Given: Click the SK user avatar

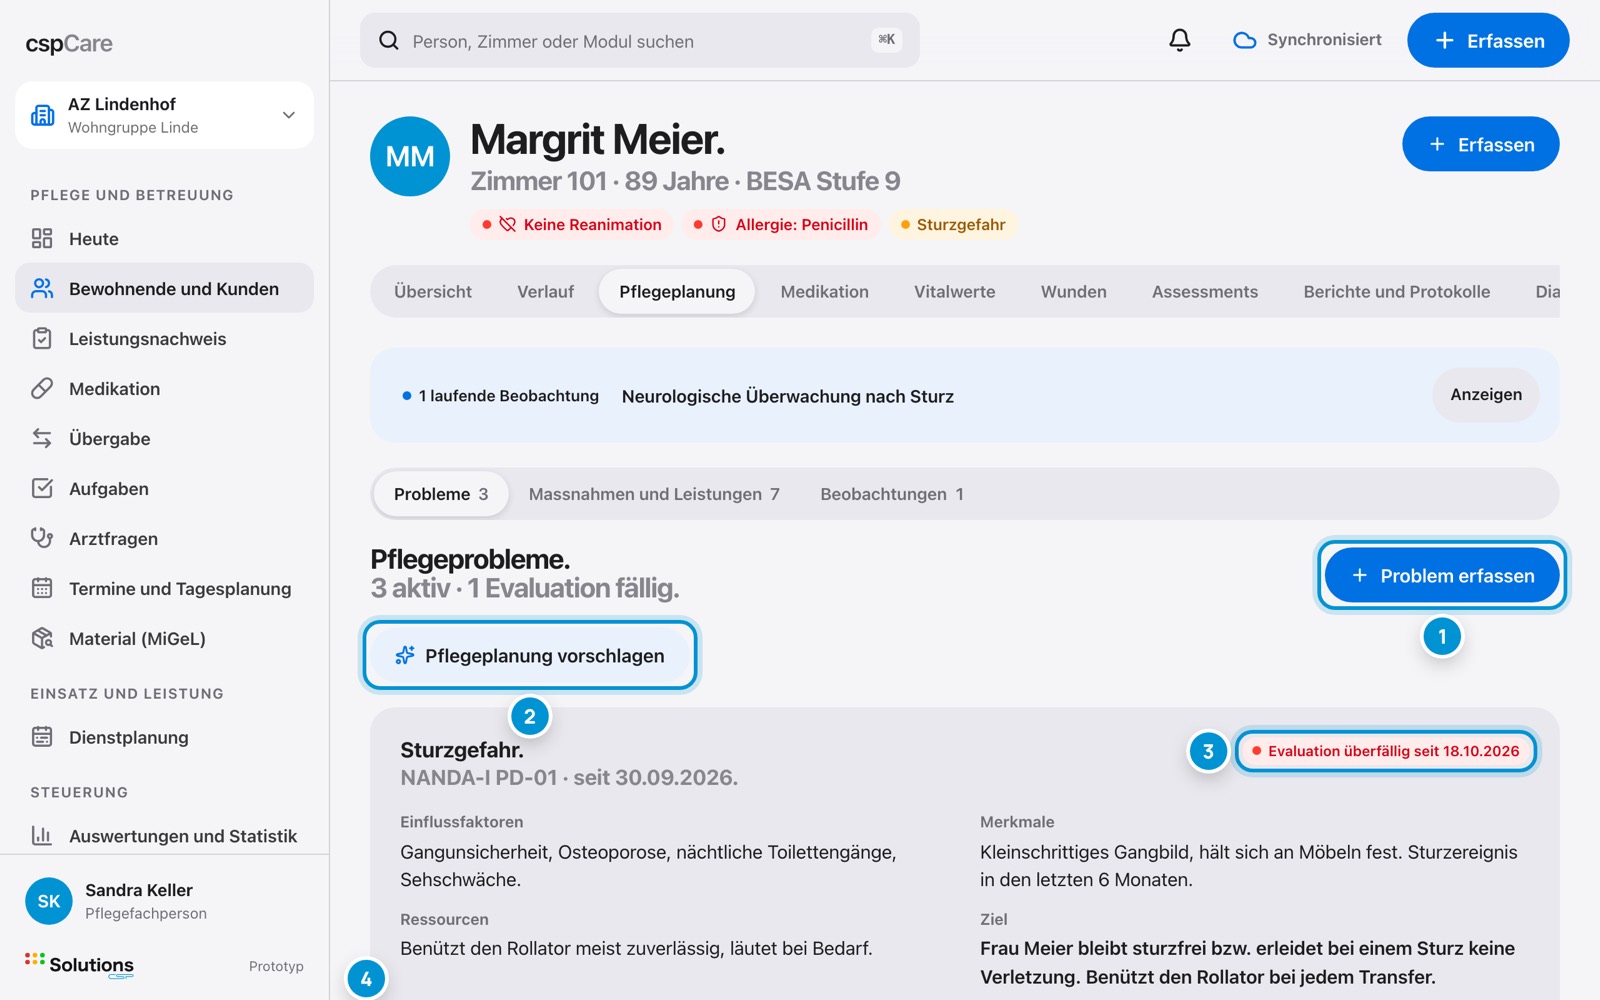Looking at the screenshot, I should point(49,901).
